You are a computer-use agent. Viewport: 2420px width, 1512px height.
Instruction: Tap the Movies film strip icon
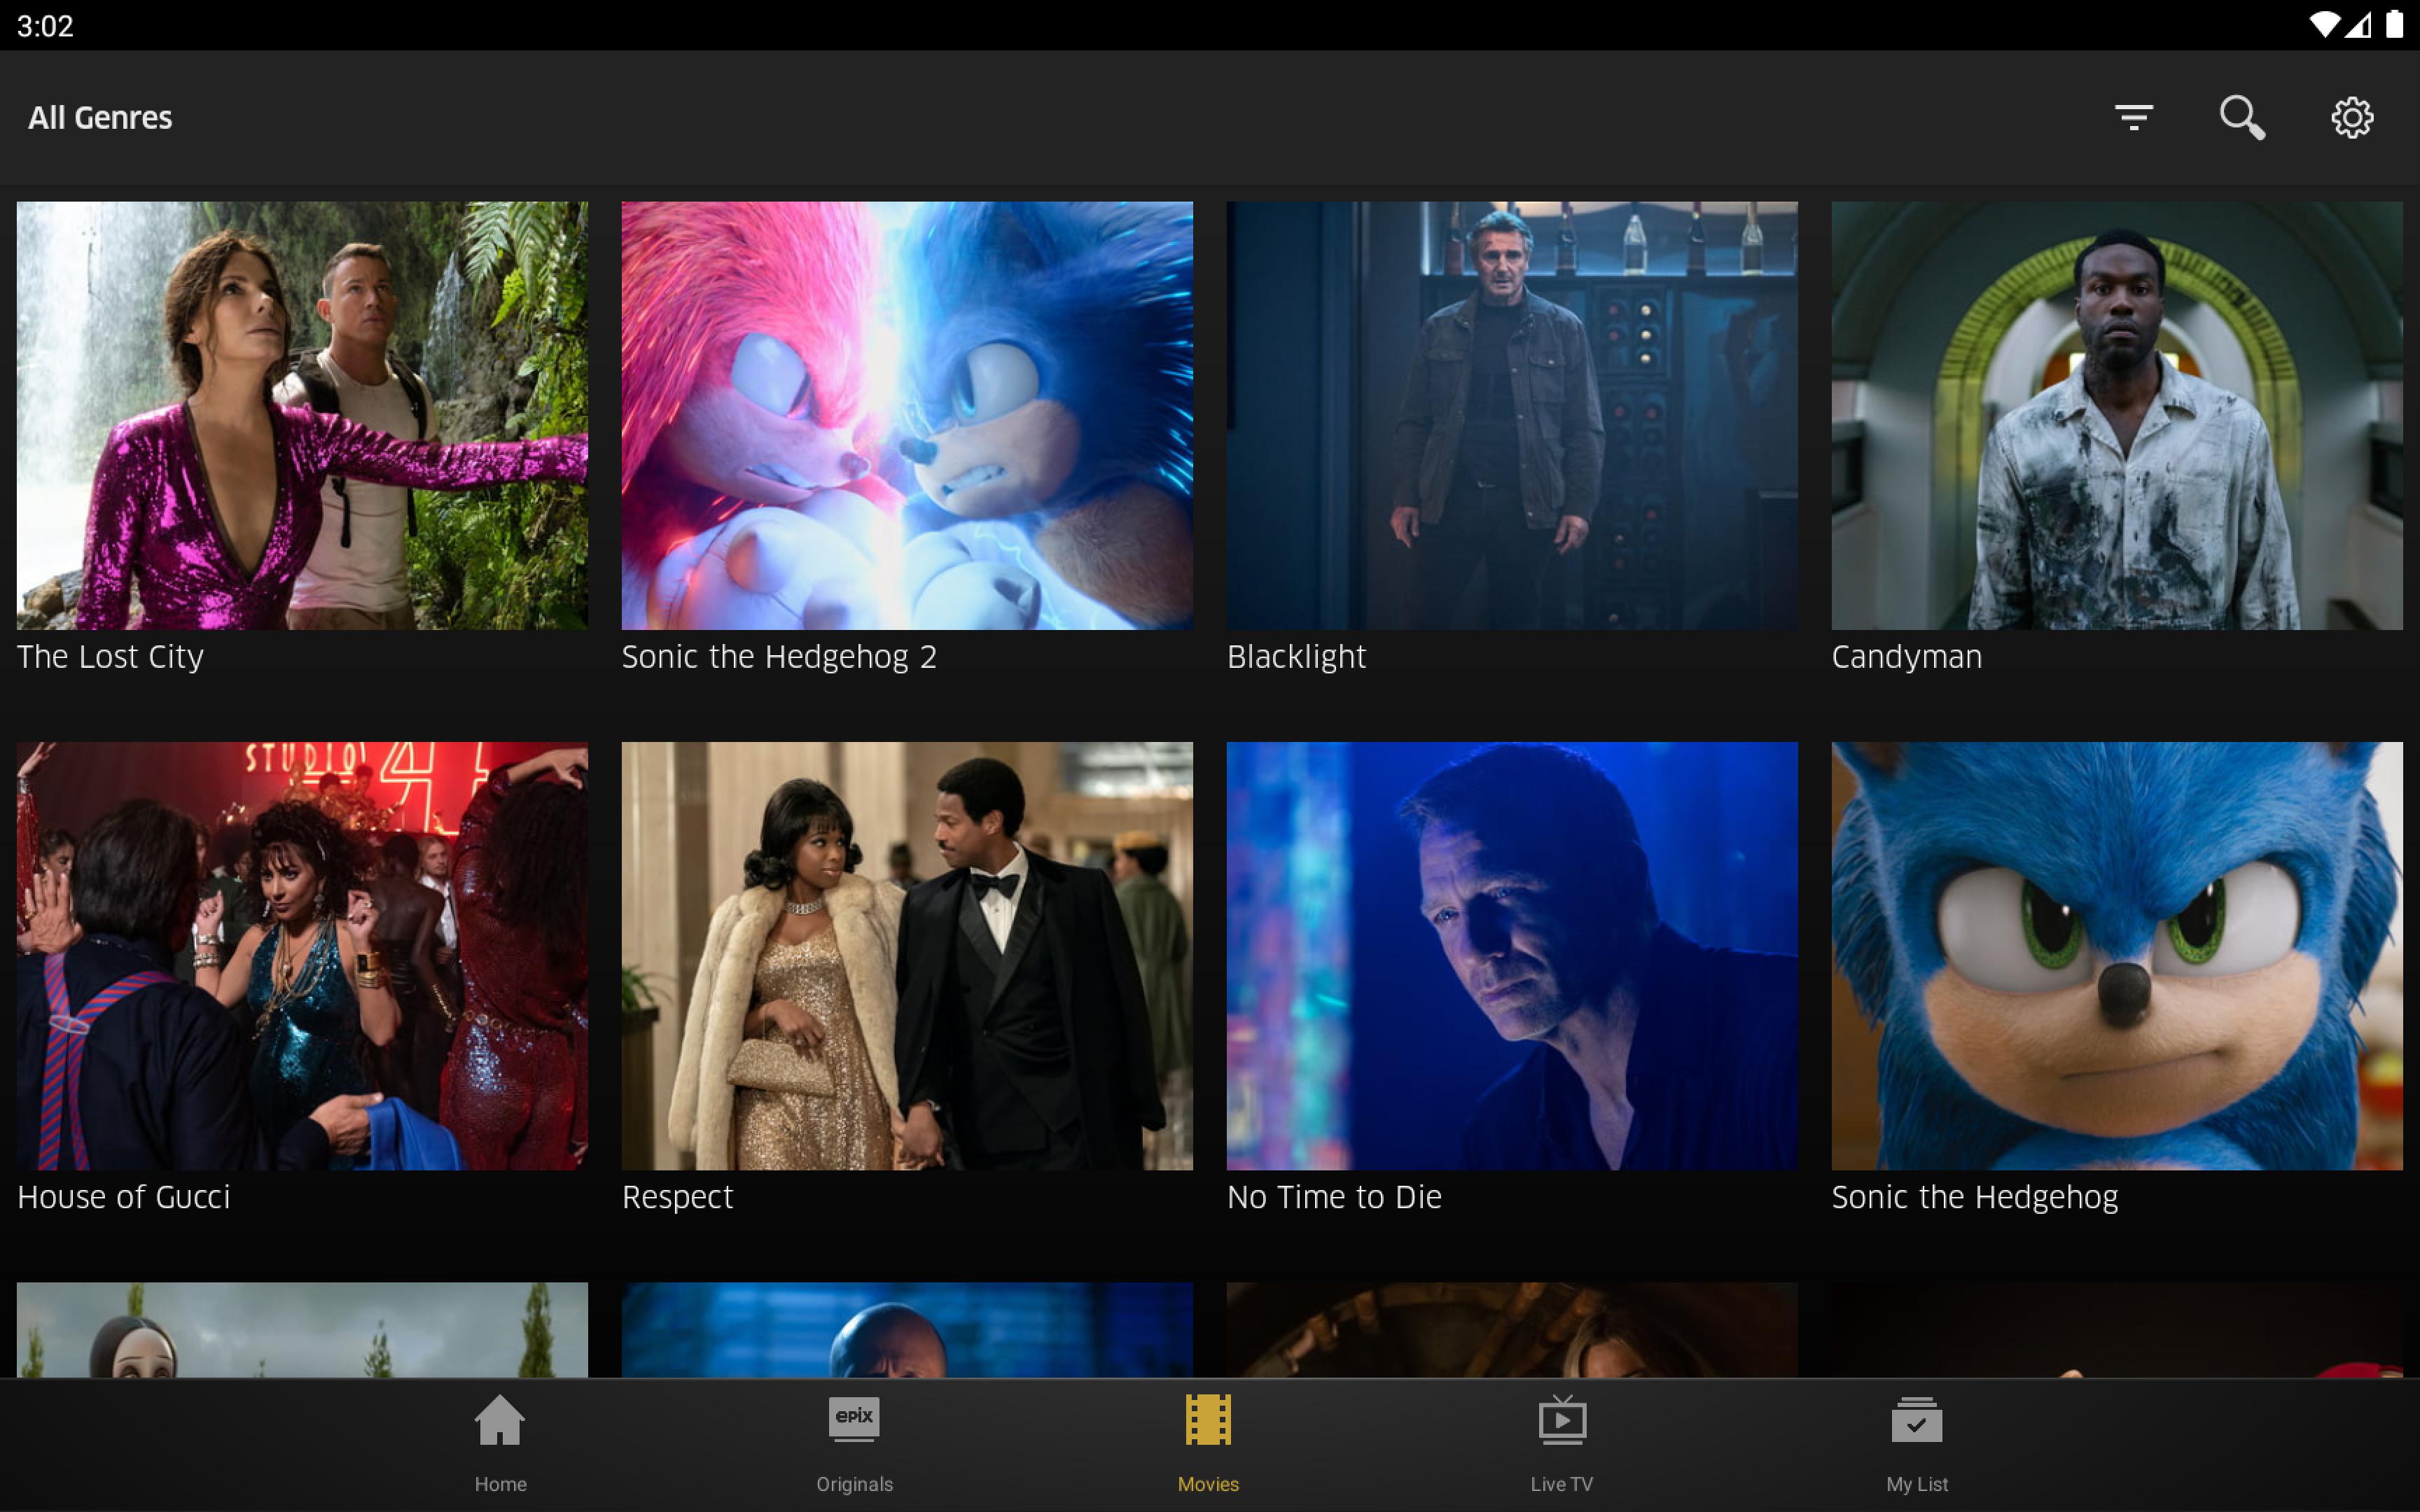(x=1208, y=1420)
